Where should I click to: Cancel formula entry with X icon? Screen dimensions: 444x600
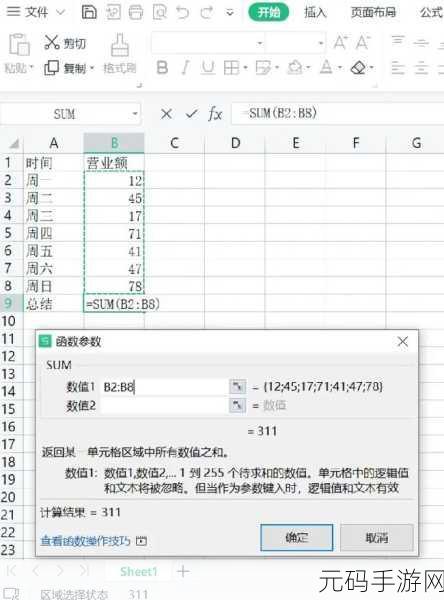166,114
